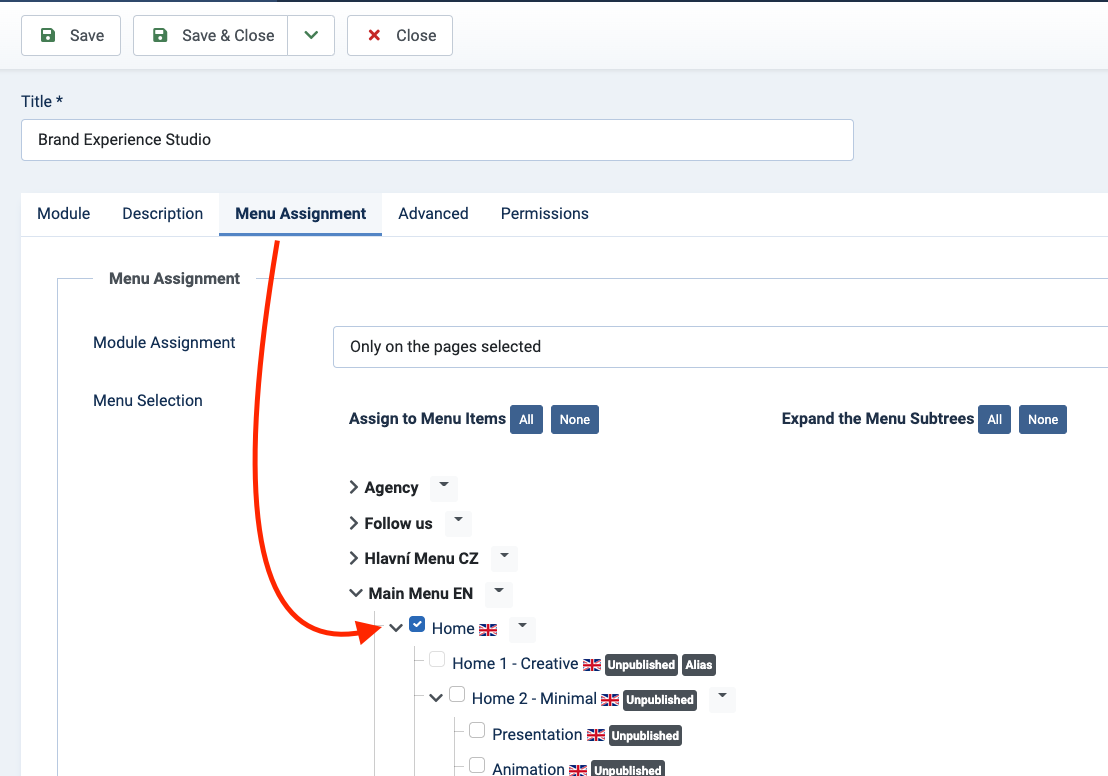Expand the Agency menu tree

pyautogui.click(x=354, y=487)
